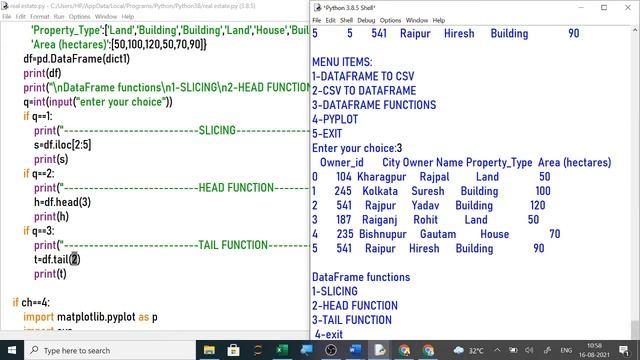Close the Python Shell window

pos(628,8)
